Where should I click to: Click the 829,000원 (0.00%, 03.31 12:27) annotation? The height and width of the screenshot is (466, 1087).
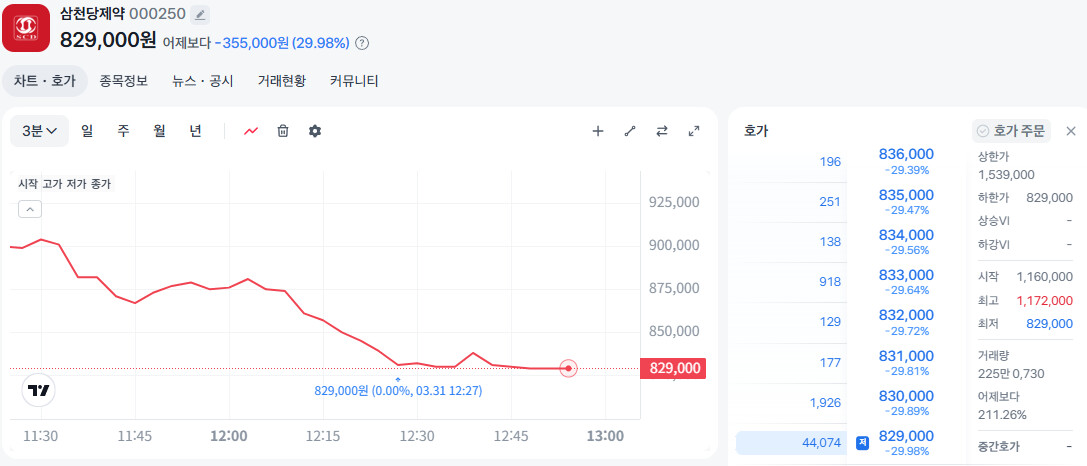[x=399, y=391]
